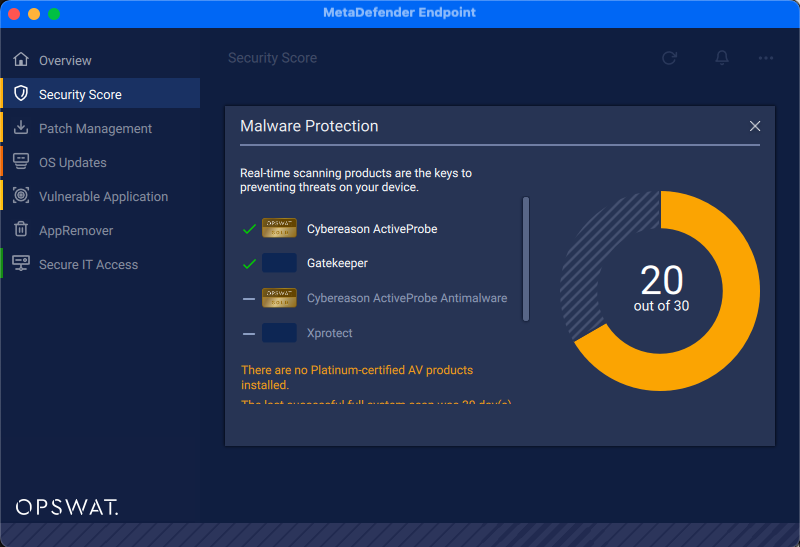Refresh the security score
Screen dimensions: 800x547
669,58
